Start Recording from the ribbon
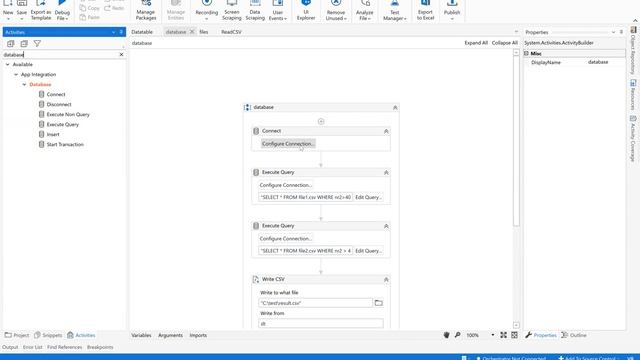Image resolution: width=640 pixels, height=360 pixels. 207,11
